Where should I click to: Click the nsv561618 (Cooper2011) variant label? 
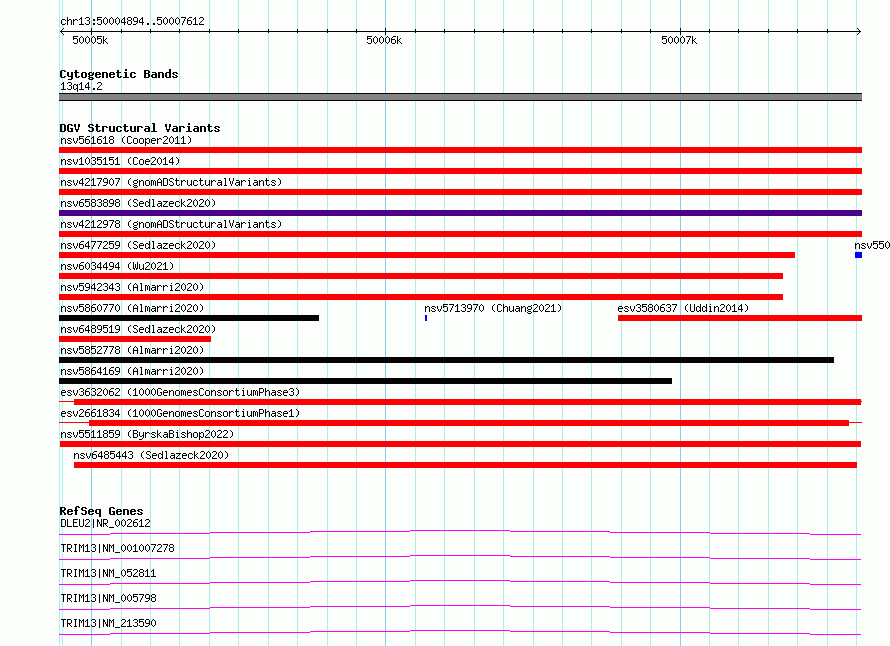[126, 140]
